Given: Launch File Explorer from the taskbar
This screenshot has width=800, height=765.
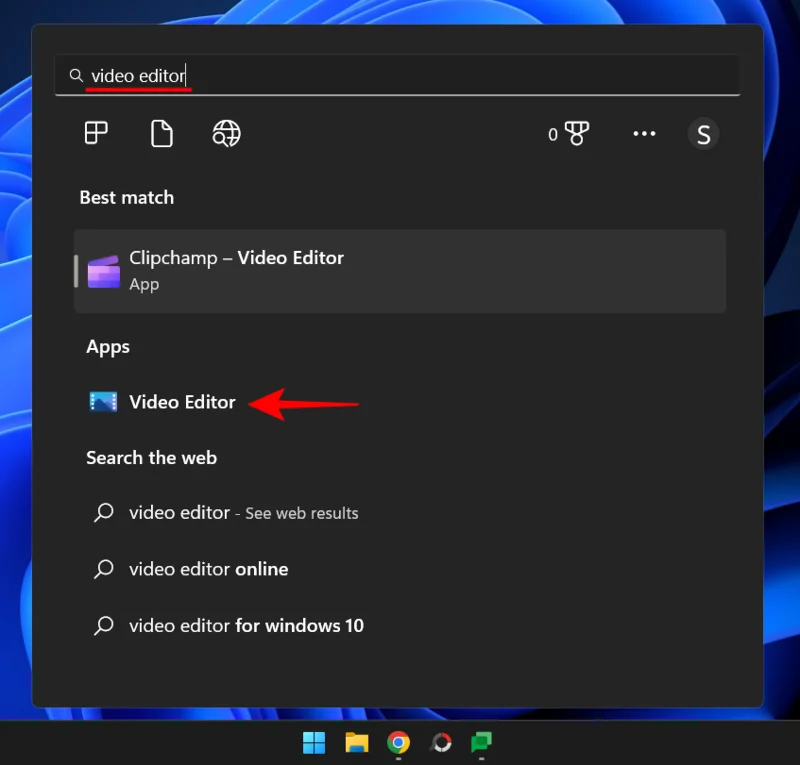Looking at the screenshot, I should tap(356, 742).
